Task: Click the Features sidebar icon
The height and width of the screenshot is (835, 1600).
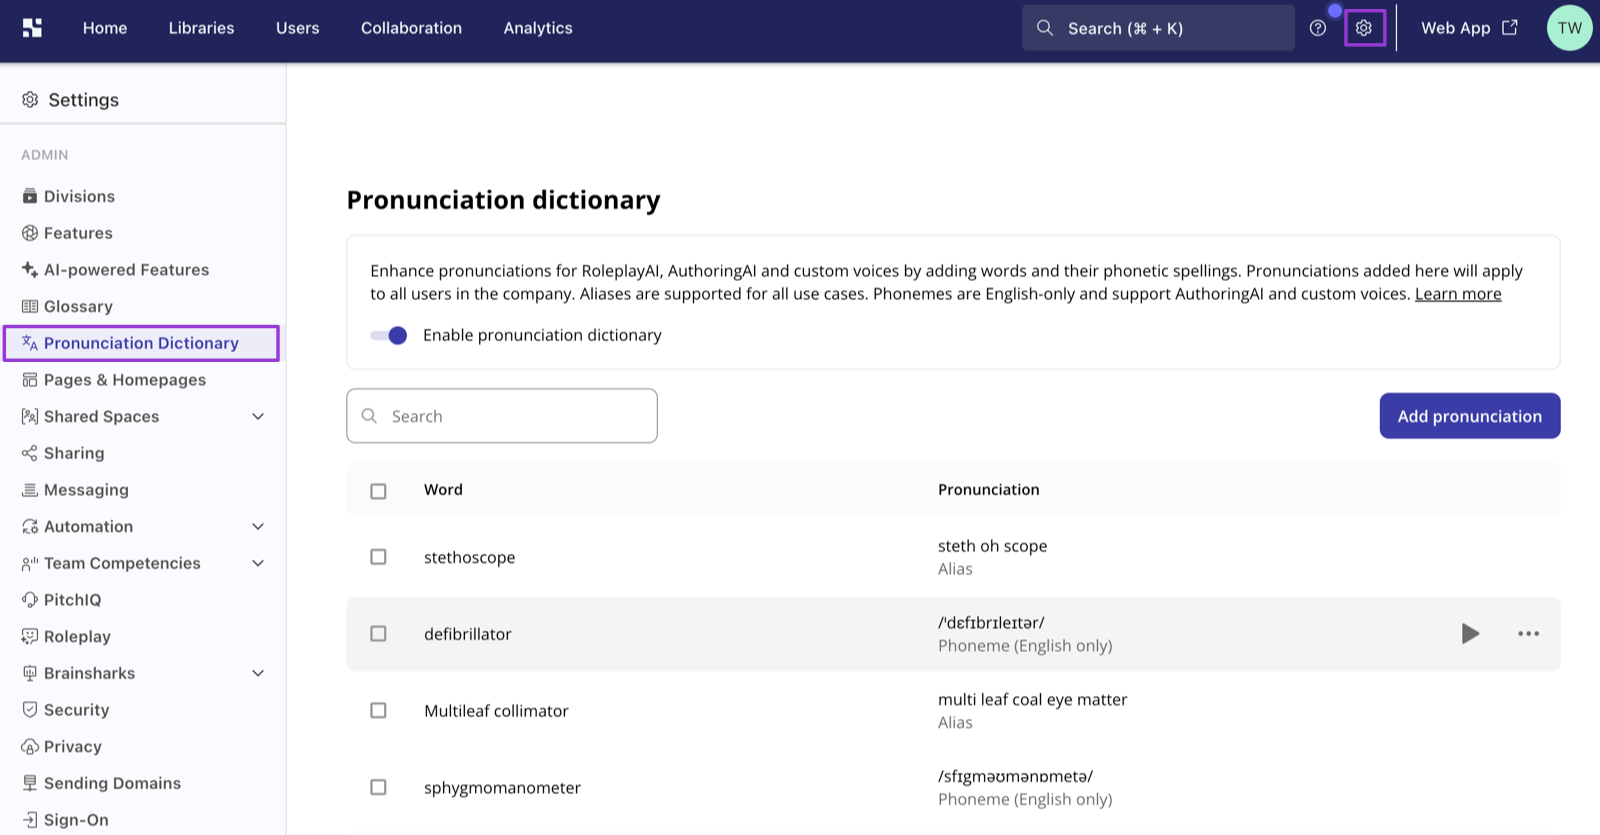Action: [x=30, y=233]
